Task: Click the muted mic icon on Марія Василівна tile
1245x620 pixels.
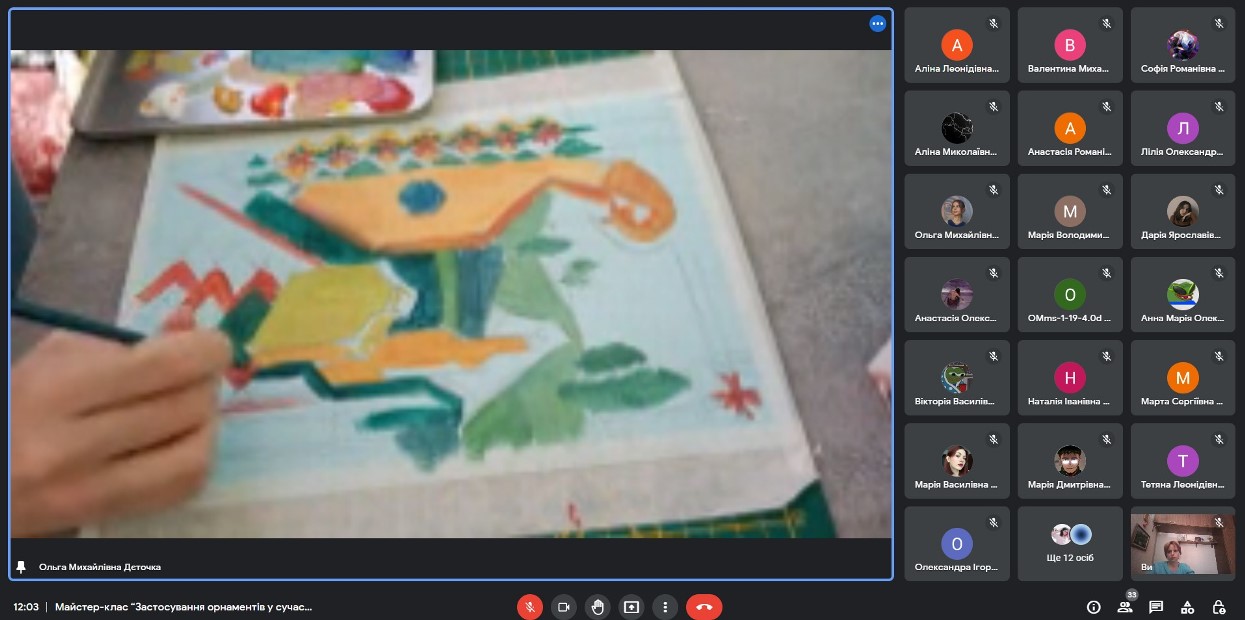Action: tap(994, 437)
